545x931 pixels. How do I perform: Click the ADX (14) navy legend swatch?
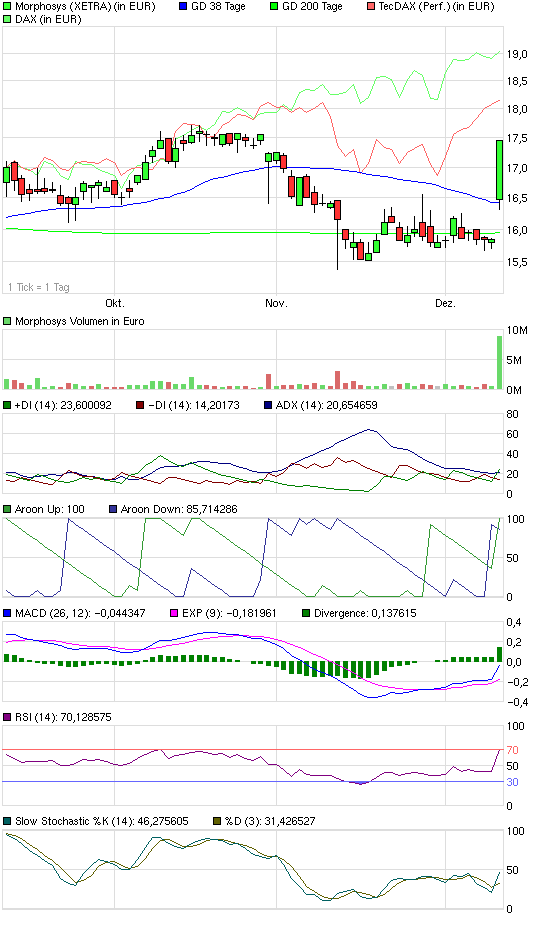pyautogui.click(x=268, y=405)
